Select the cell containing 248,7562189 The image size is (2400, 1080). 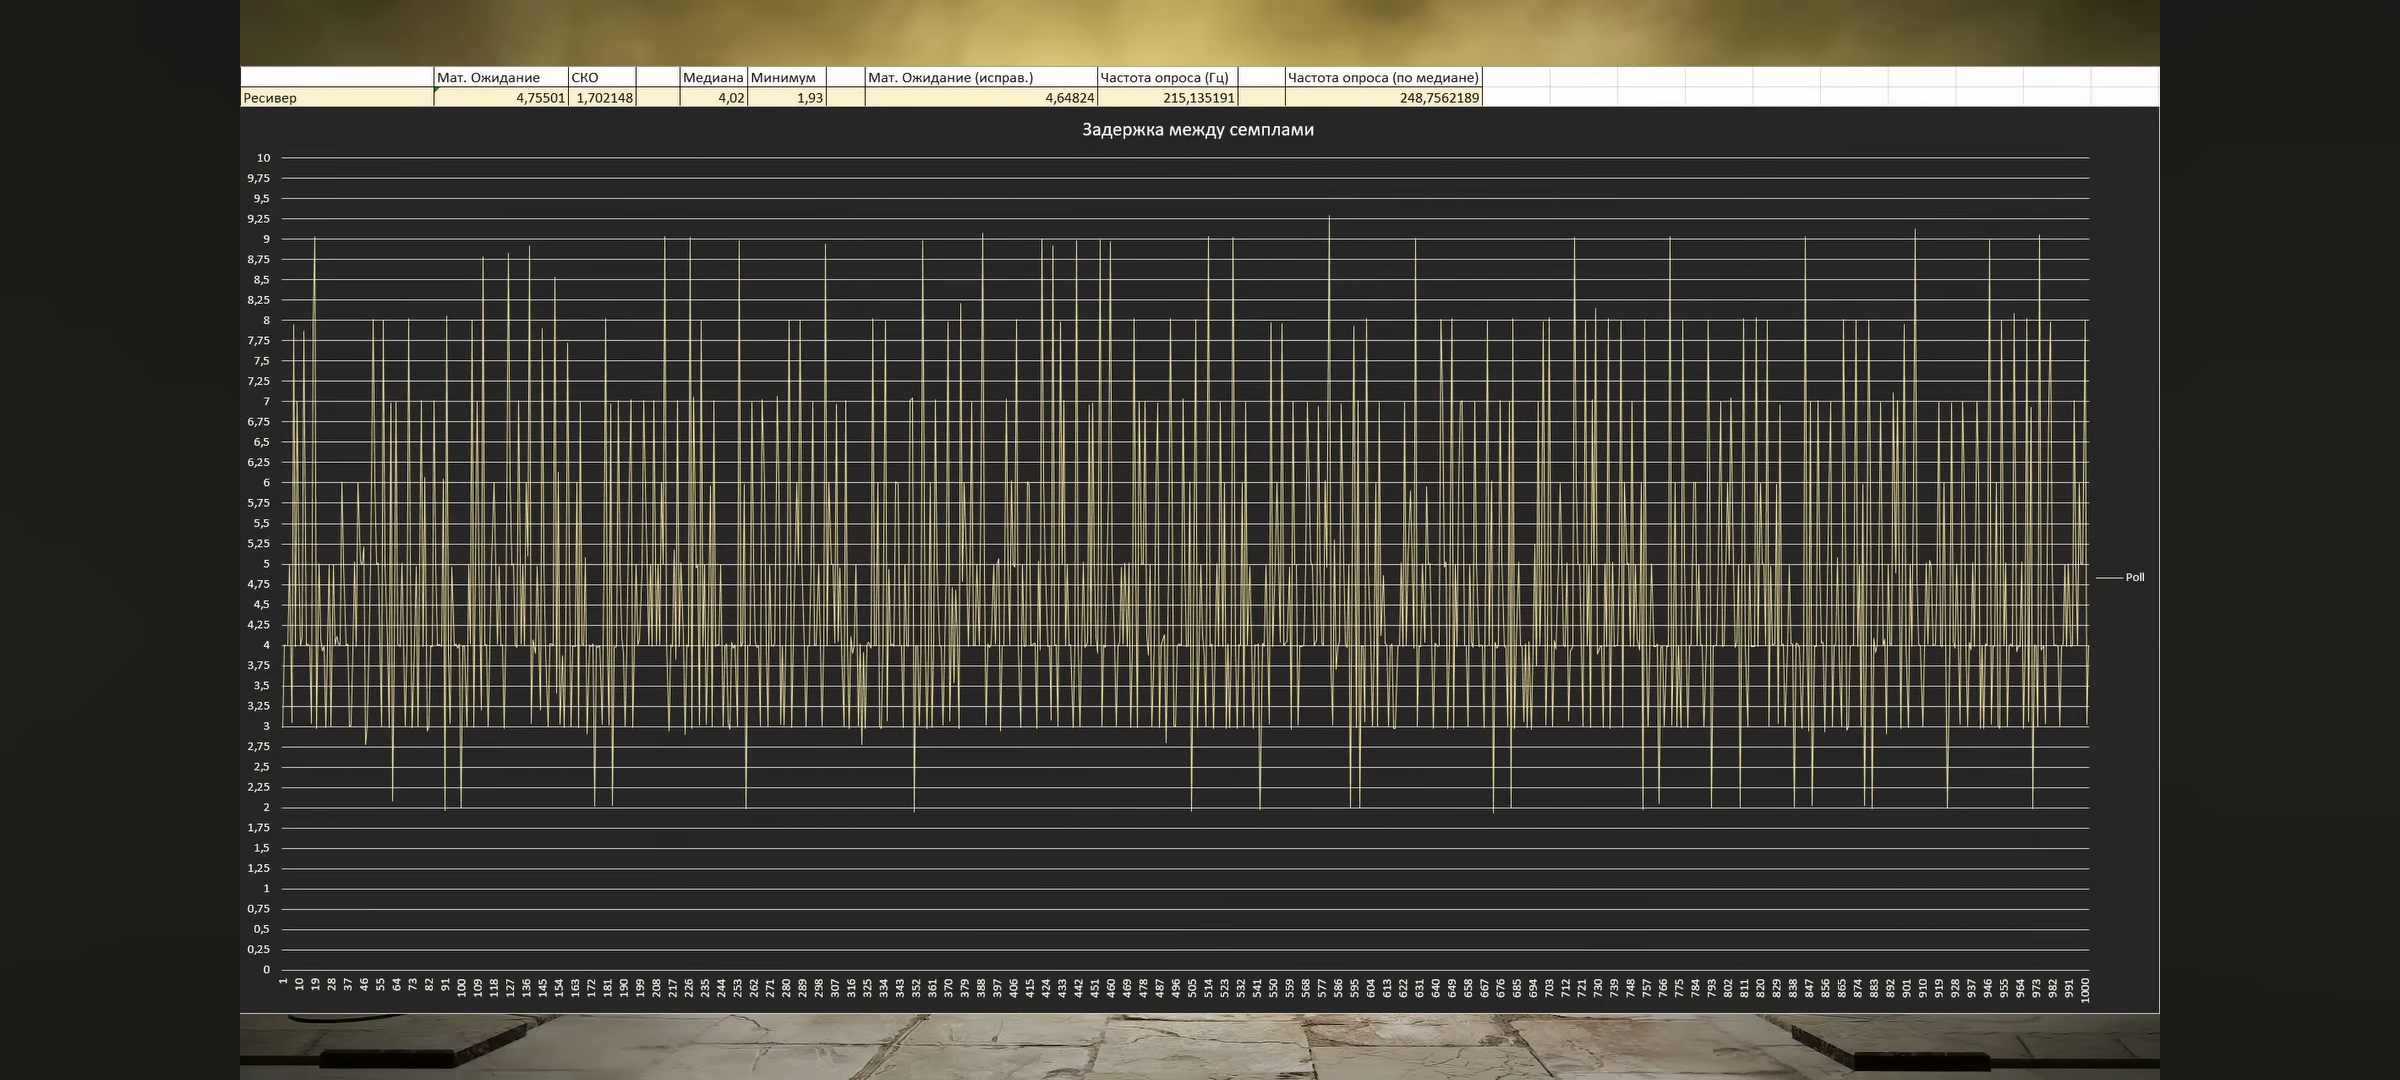tap(1383, 98)
